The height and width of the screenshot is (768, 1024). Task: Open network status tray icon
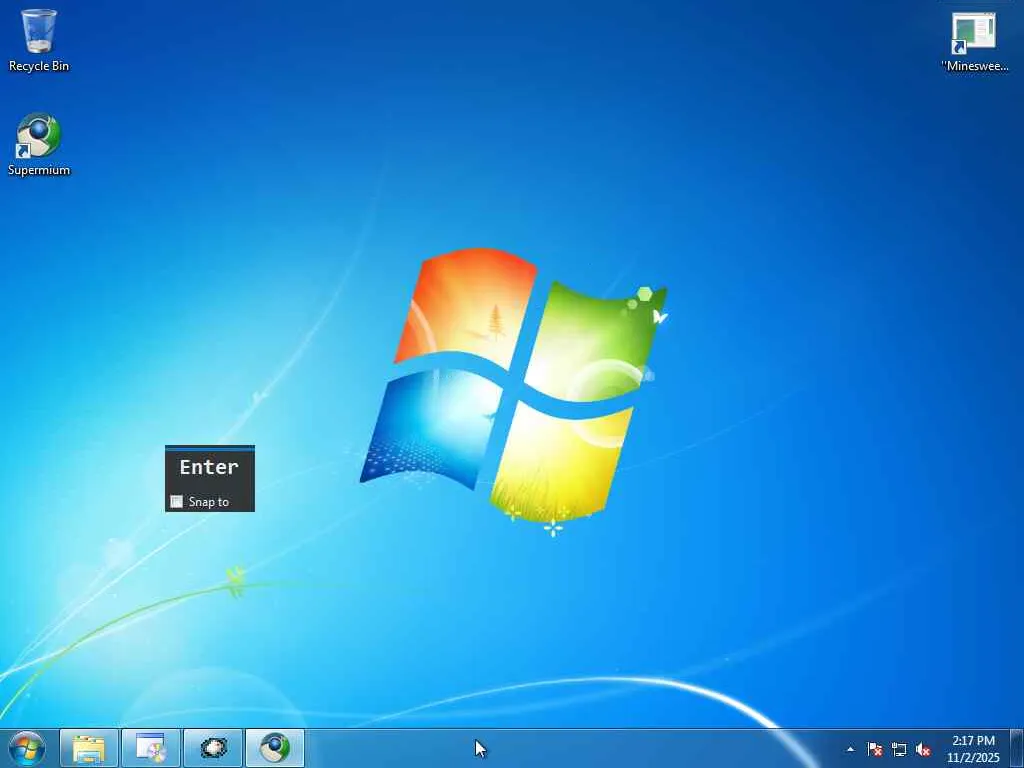(899, 749)
